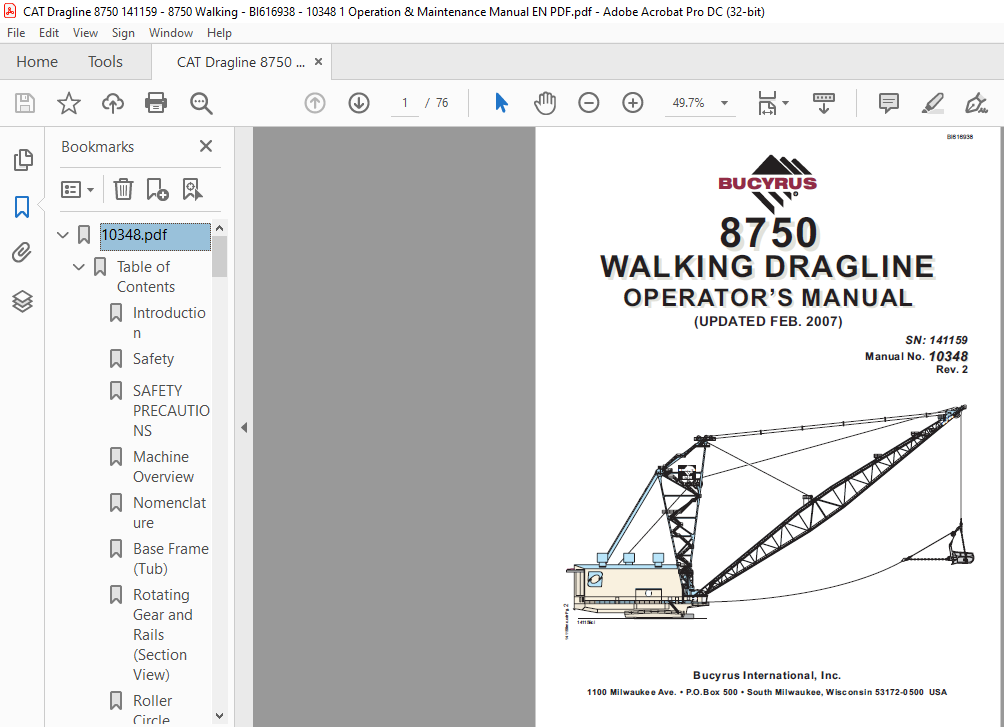This screenshot has width=1004, height=727.
Task: Jump to the Safety bookmark
Action: pos(153,359)
